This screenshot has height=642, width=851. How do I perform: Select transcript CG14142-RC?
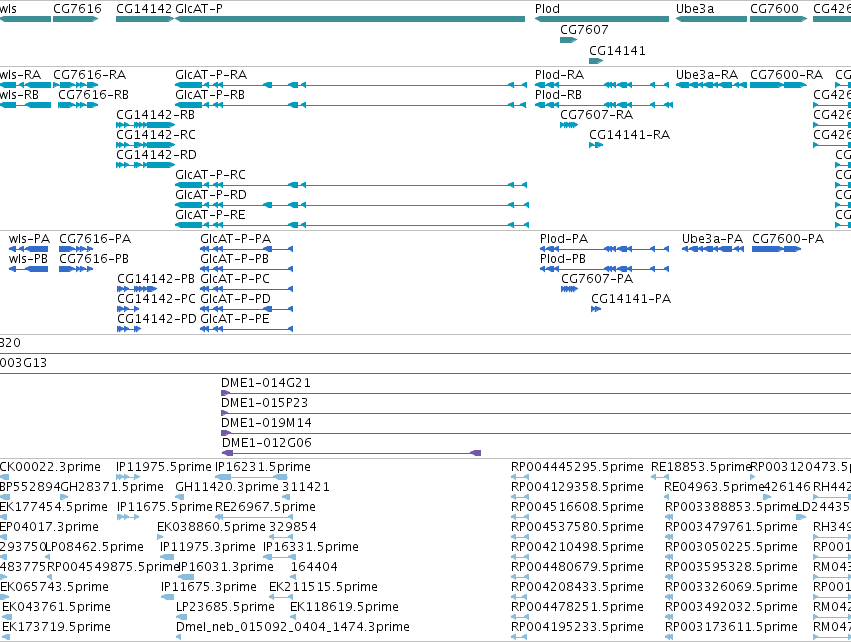[x=145, y=145]
